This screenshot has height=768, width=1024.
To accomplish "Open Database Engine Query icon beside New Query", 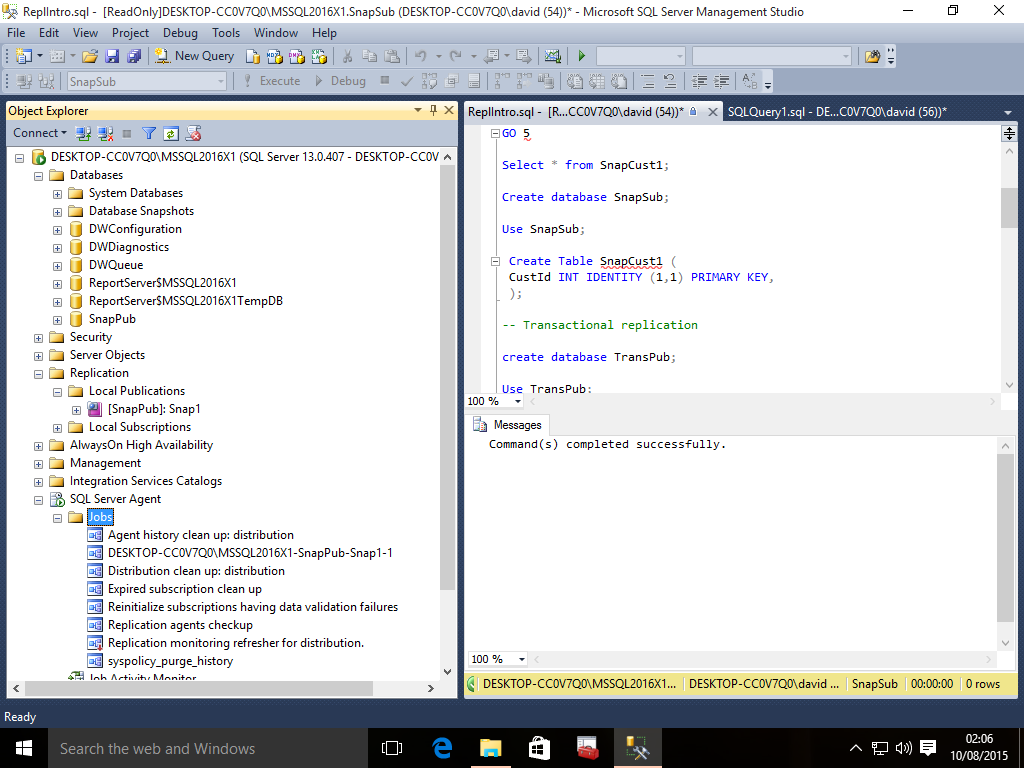I will point(252,56).
